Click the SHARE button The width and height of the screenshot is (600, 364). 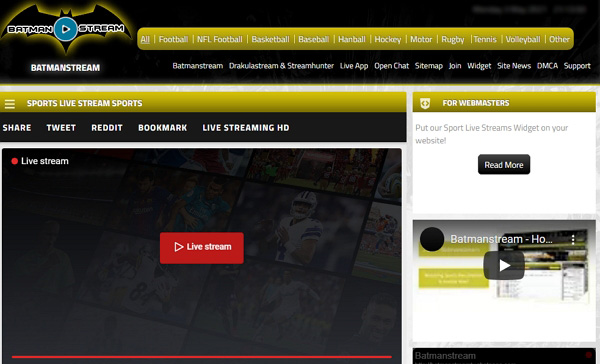click(x=17, y=128)
